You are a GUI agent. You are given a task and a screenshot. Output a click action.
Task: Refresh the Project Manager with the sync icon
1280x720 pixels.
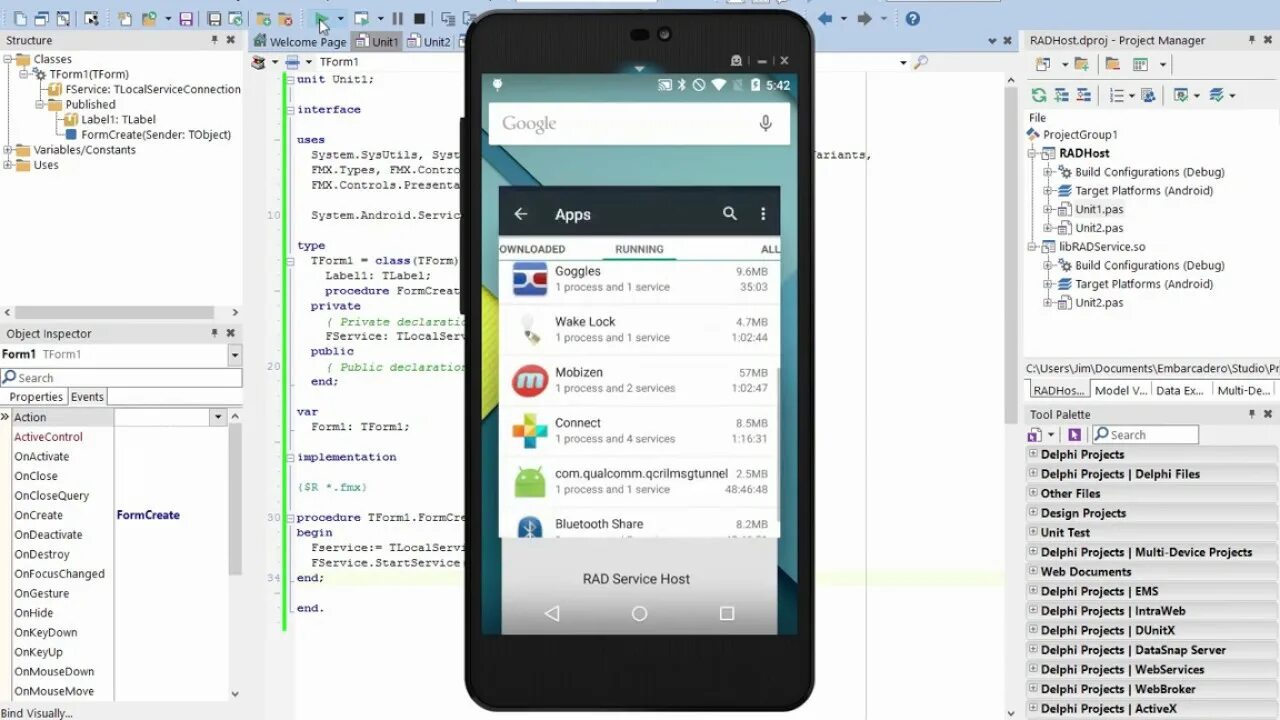[1038, 94]
